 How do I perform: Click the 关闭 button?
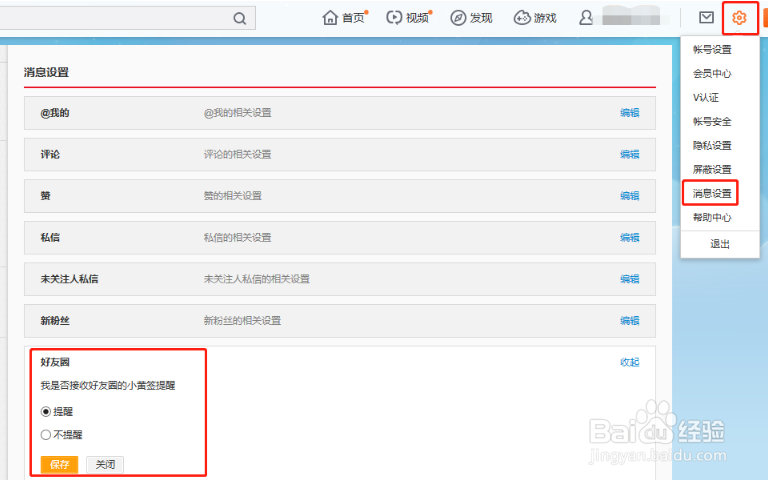click(x=105, y=464)
